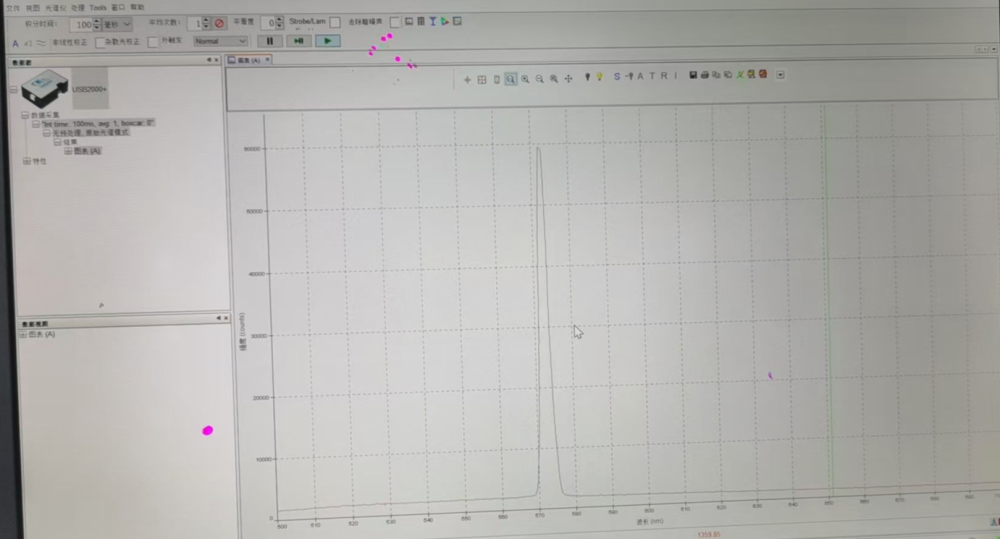This screenshot has width=1000, height=539.
Task: Toggle the electric dark correction checkbox
Action: [x=395, y=22]
